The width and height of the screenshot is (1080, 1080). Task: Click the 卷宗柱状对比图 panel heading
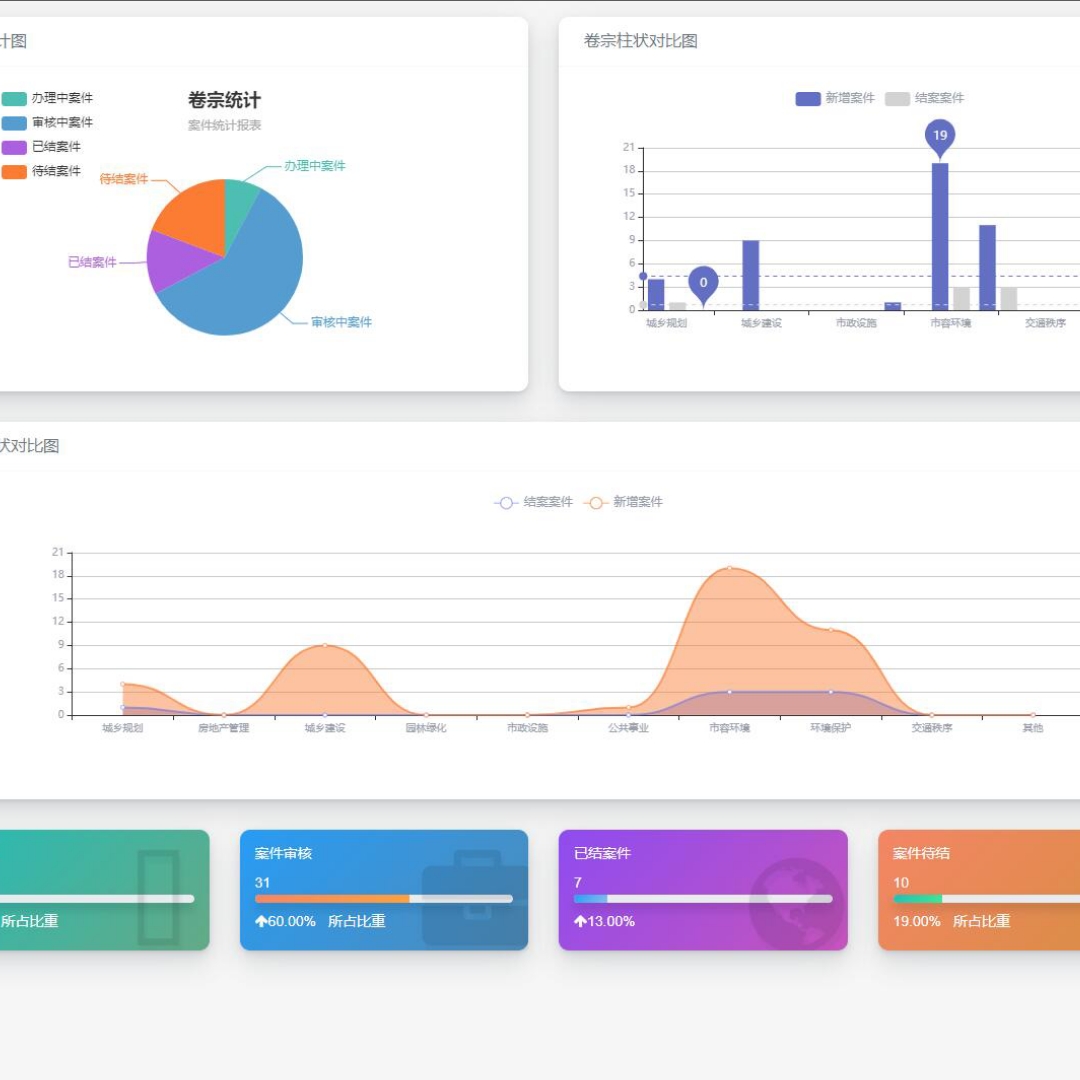(x=641, y=41)
